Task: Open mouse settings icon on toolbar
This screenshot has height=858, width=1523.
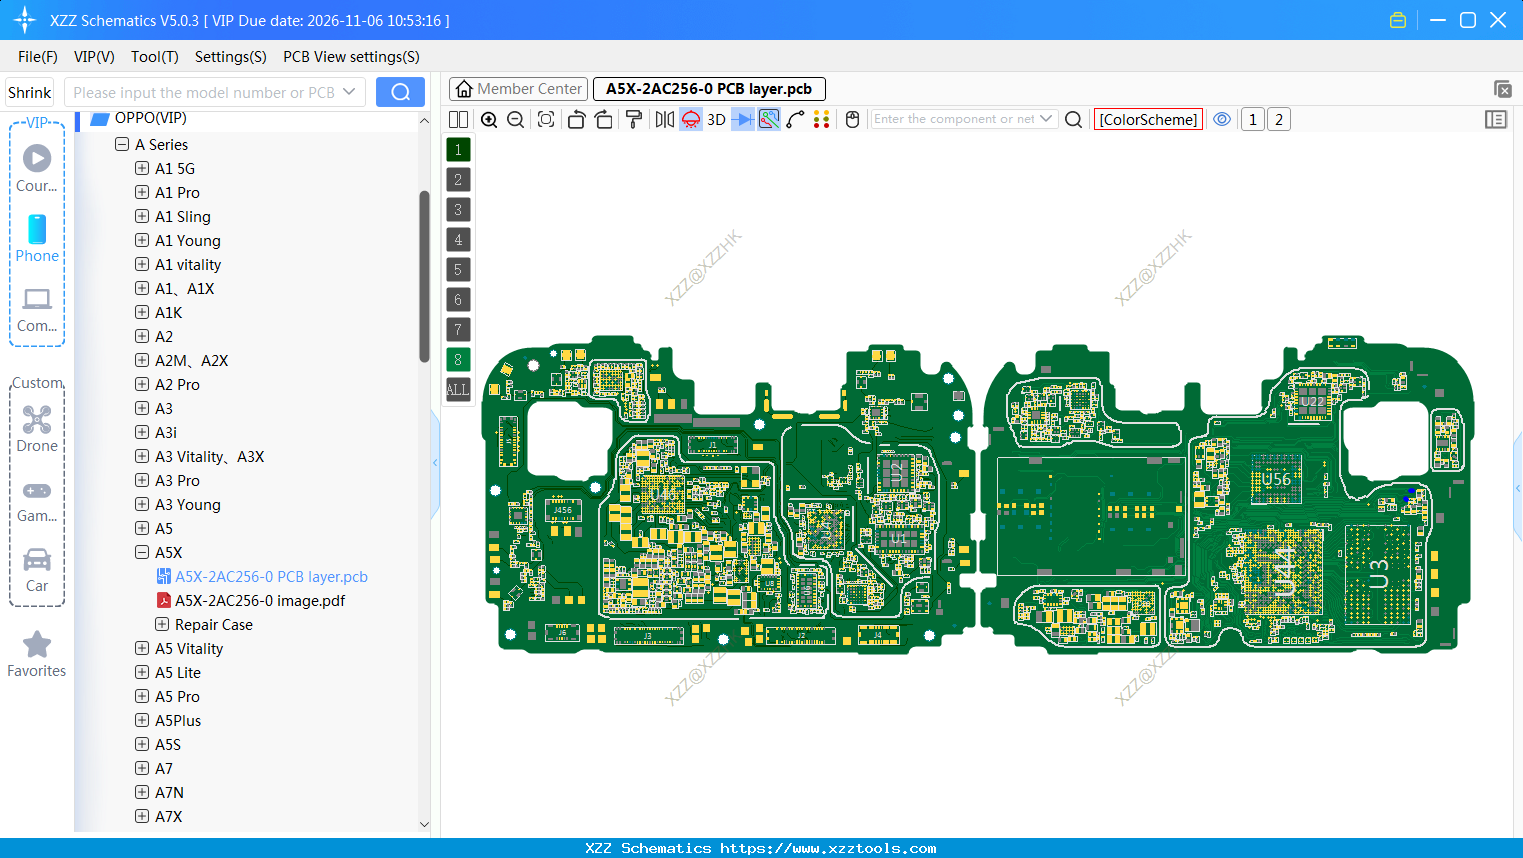Action: (851, 119)
